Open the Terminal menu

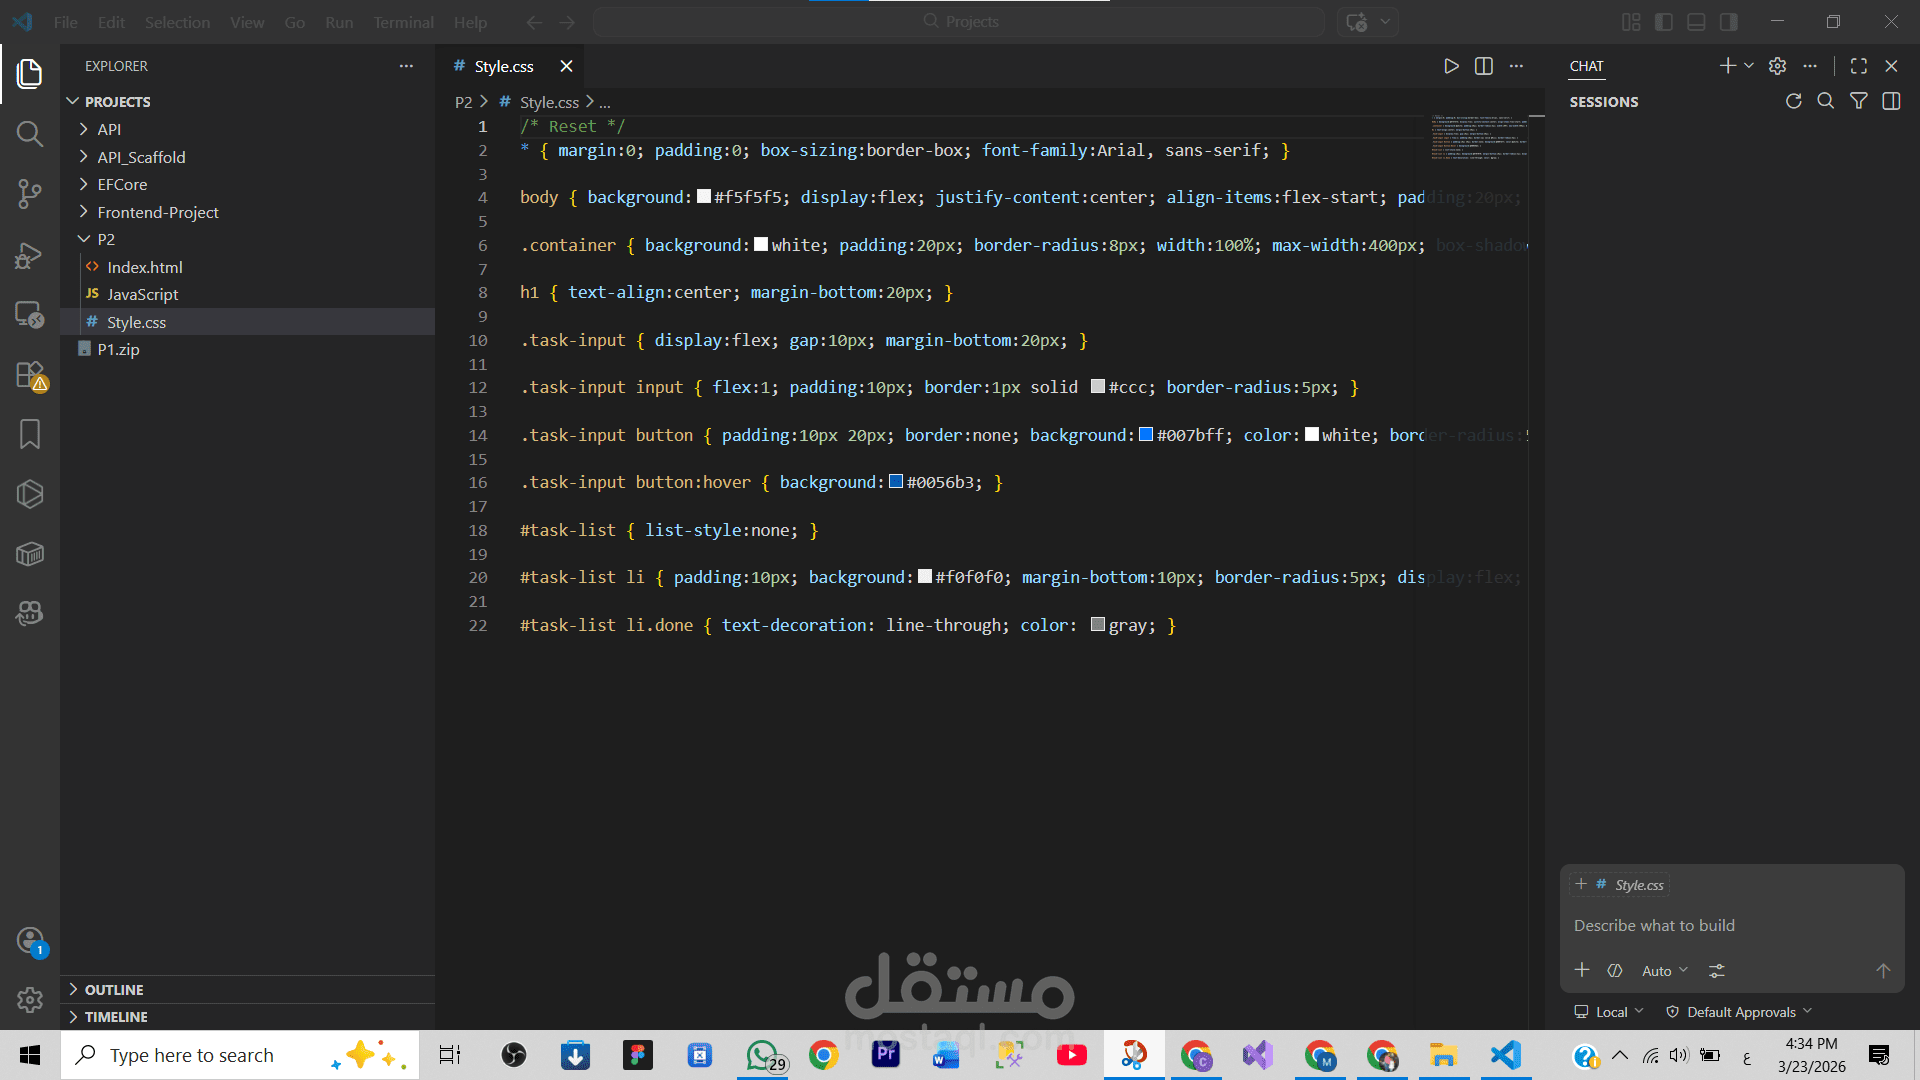pyautogui.click(x=403, y=22)
